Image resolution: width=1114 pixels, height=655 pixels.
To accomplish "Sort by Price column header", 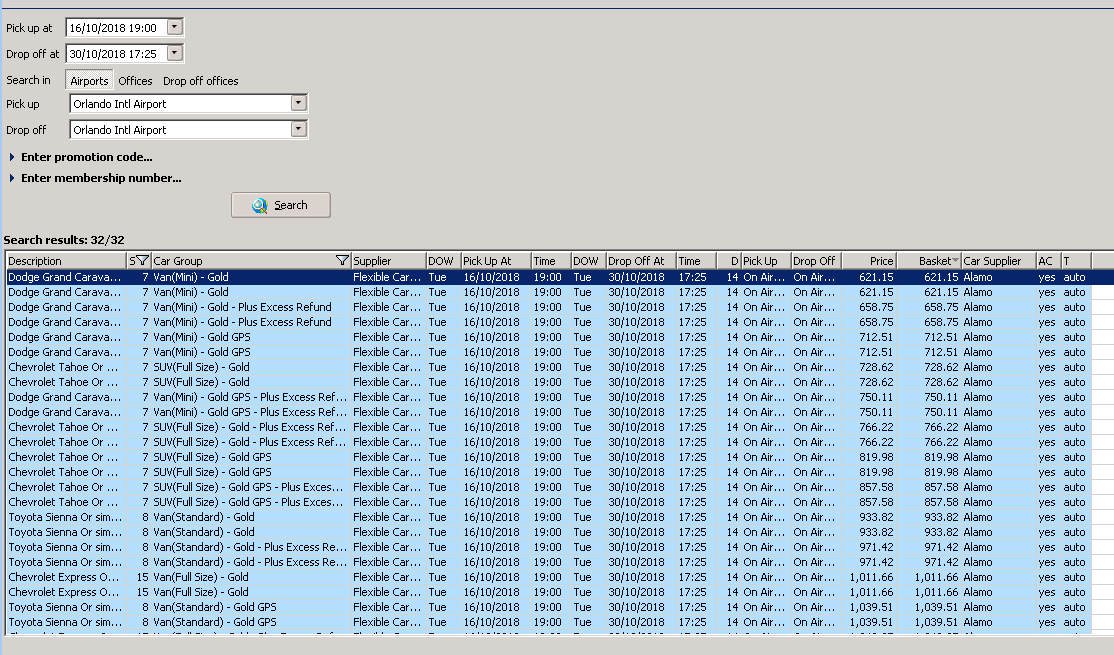I will click(868, 261).
